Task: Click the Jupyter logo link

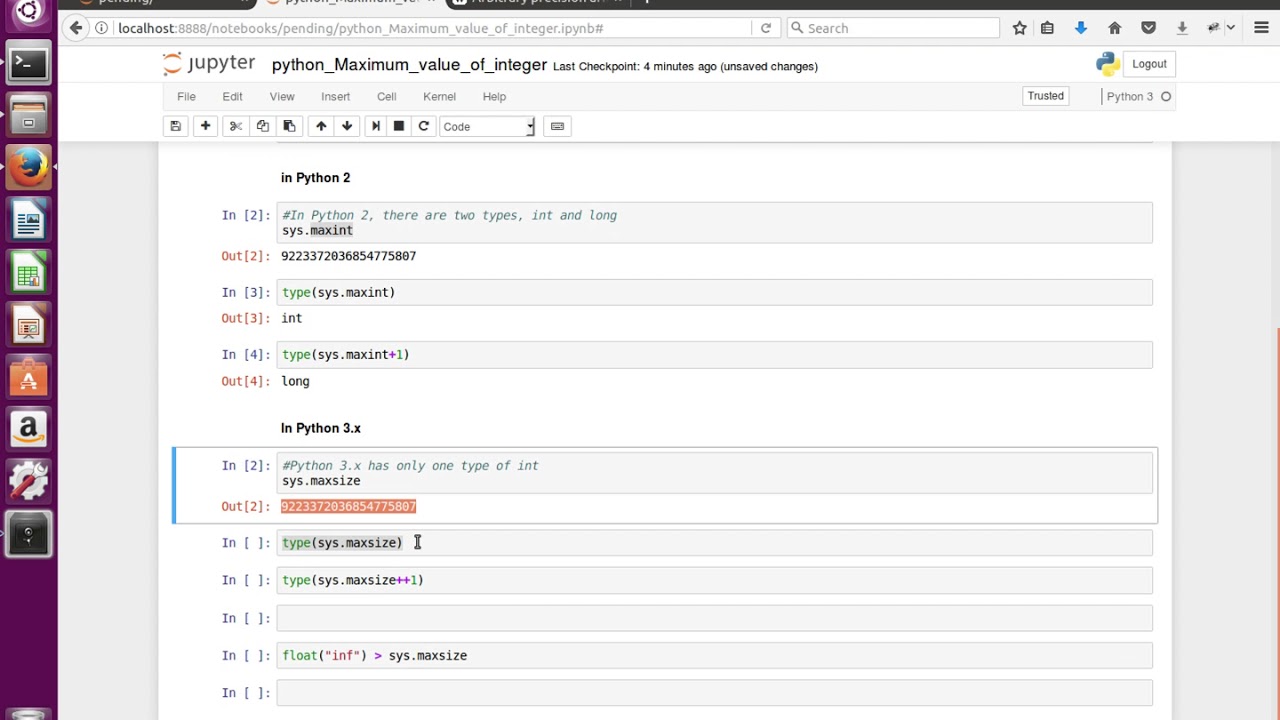Action: coord(209,64)
